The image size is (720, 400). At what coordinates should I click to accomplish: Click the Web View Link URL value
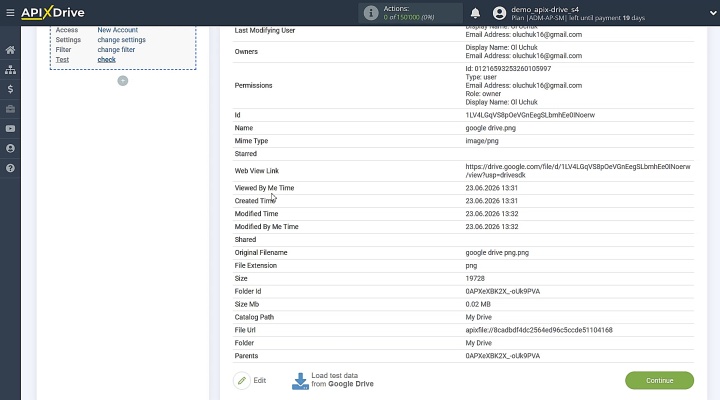click(578, 171)
